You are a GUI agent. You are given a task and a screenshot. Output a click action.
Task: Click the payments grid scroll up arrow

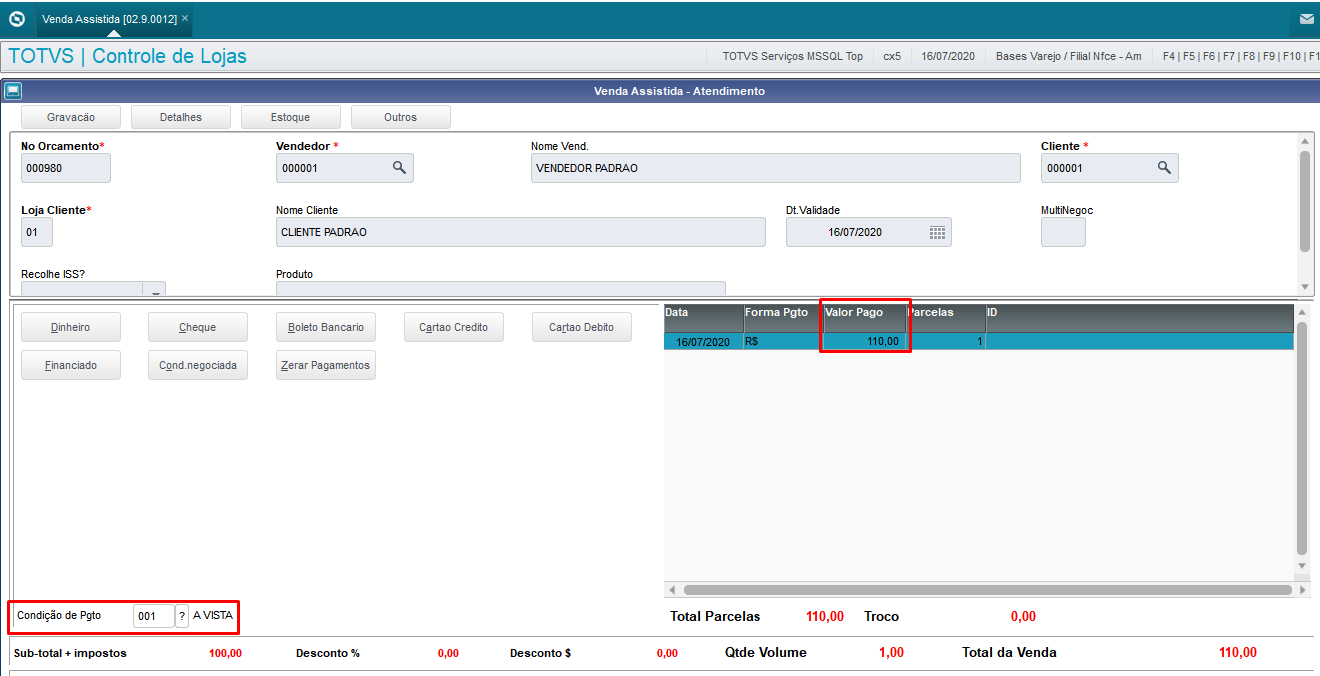[x=1302, y=312]
